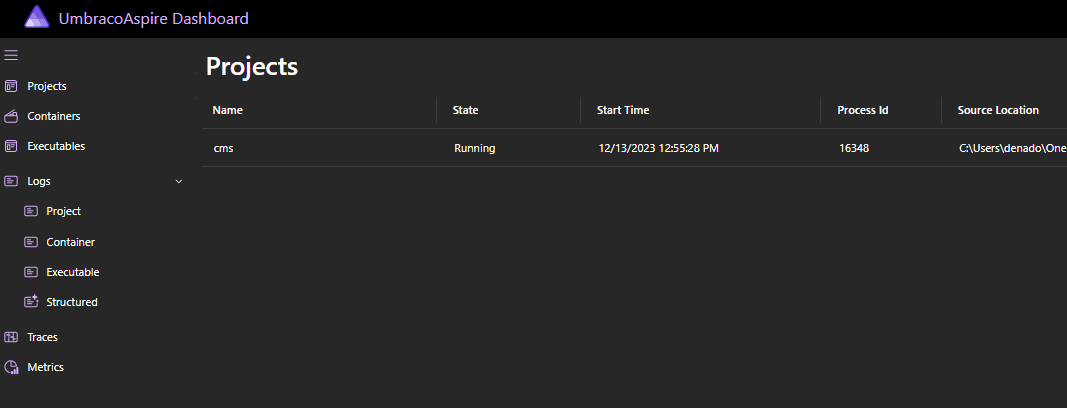The height and width of the screenshot is (408, 1067).
Task: Click the Traces sidebar icon
Action: [x=11, y=337]
